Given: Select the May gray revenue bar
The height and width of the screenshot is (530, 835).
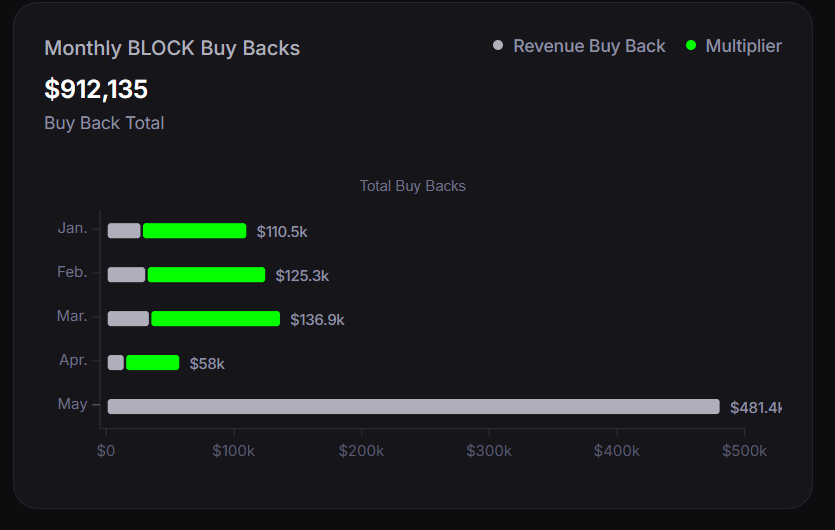Looking at the screenshot, I should (x=414, y=406).
